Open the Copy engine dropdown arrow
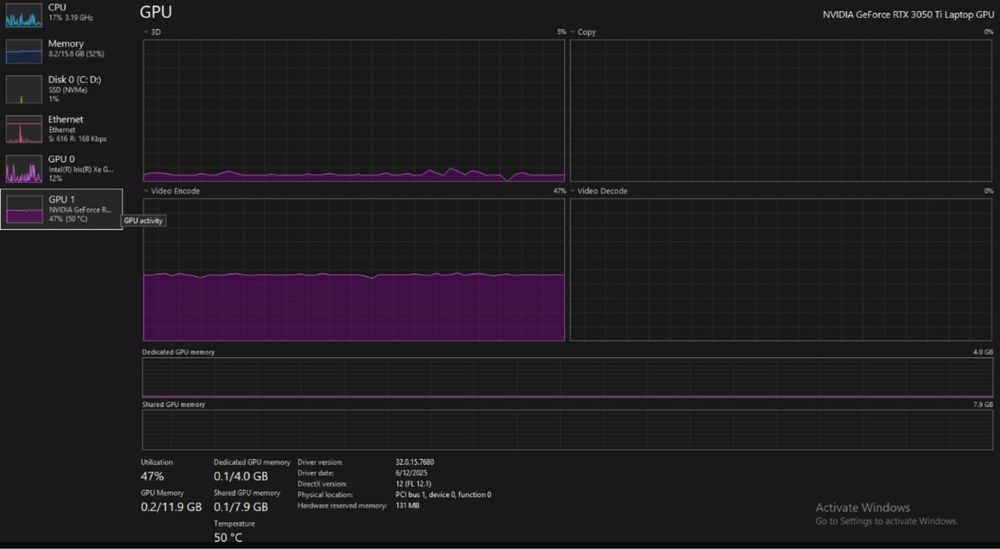 click(x=573, y=32)
